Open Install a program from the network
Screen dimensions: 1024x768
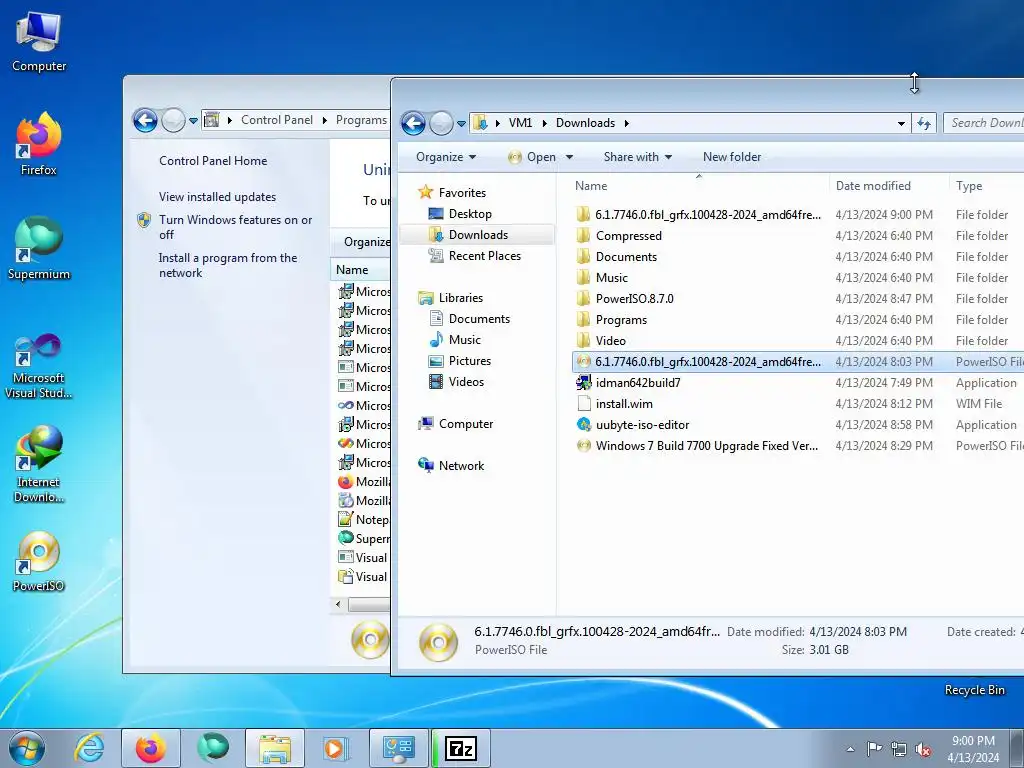pos(227,265)
